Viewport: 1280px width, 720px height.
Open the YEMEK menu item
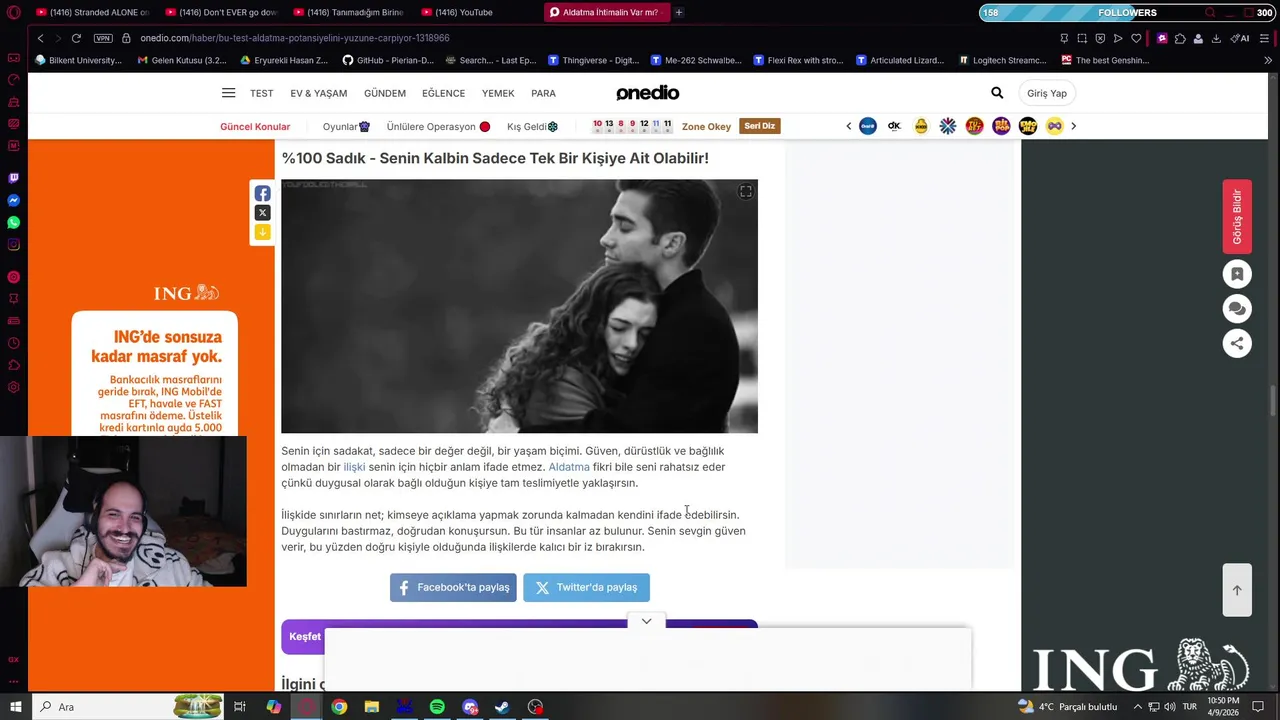point(498,93)
